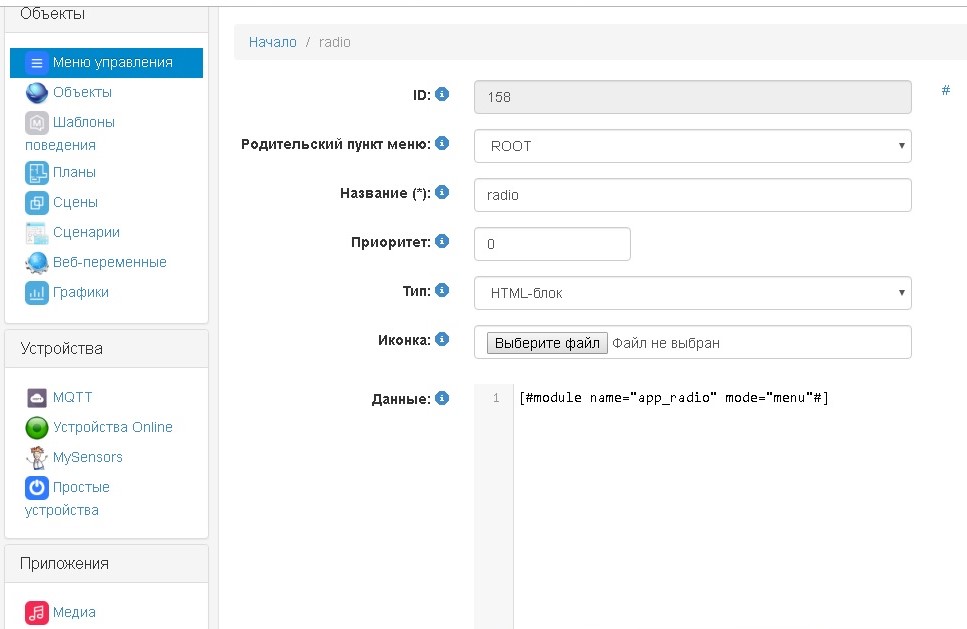Open the green Devices Online icon
This screenshot has height=629, width=967.
click(37, 428)
